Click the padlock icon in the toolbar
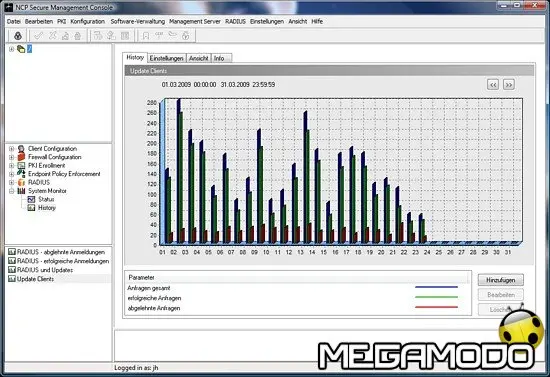This screenshot has height=377, width=550. click(x=18, y=35)
